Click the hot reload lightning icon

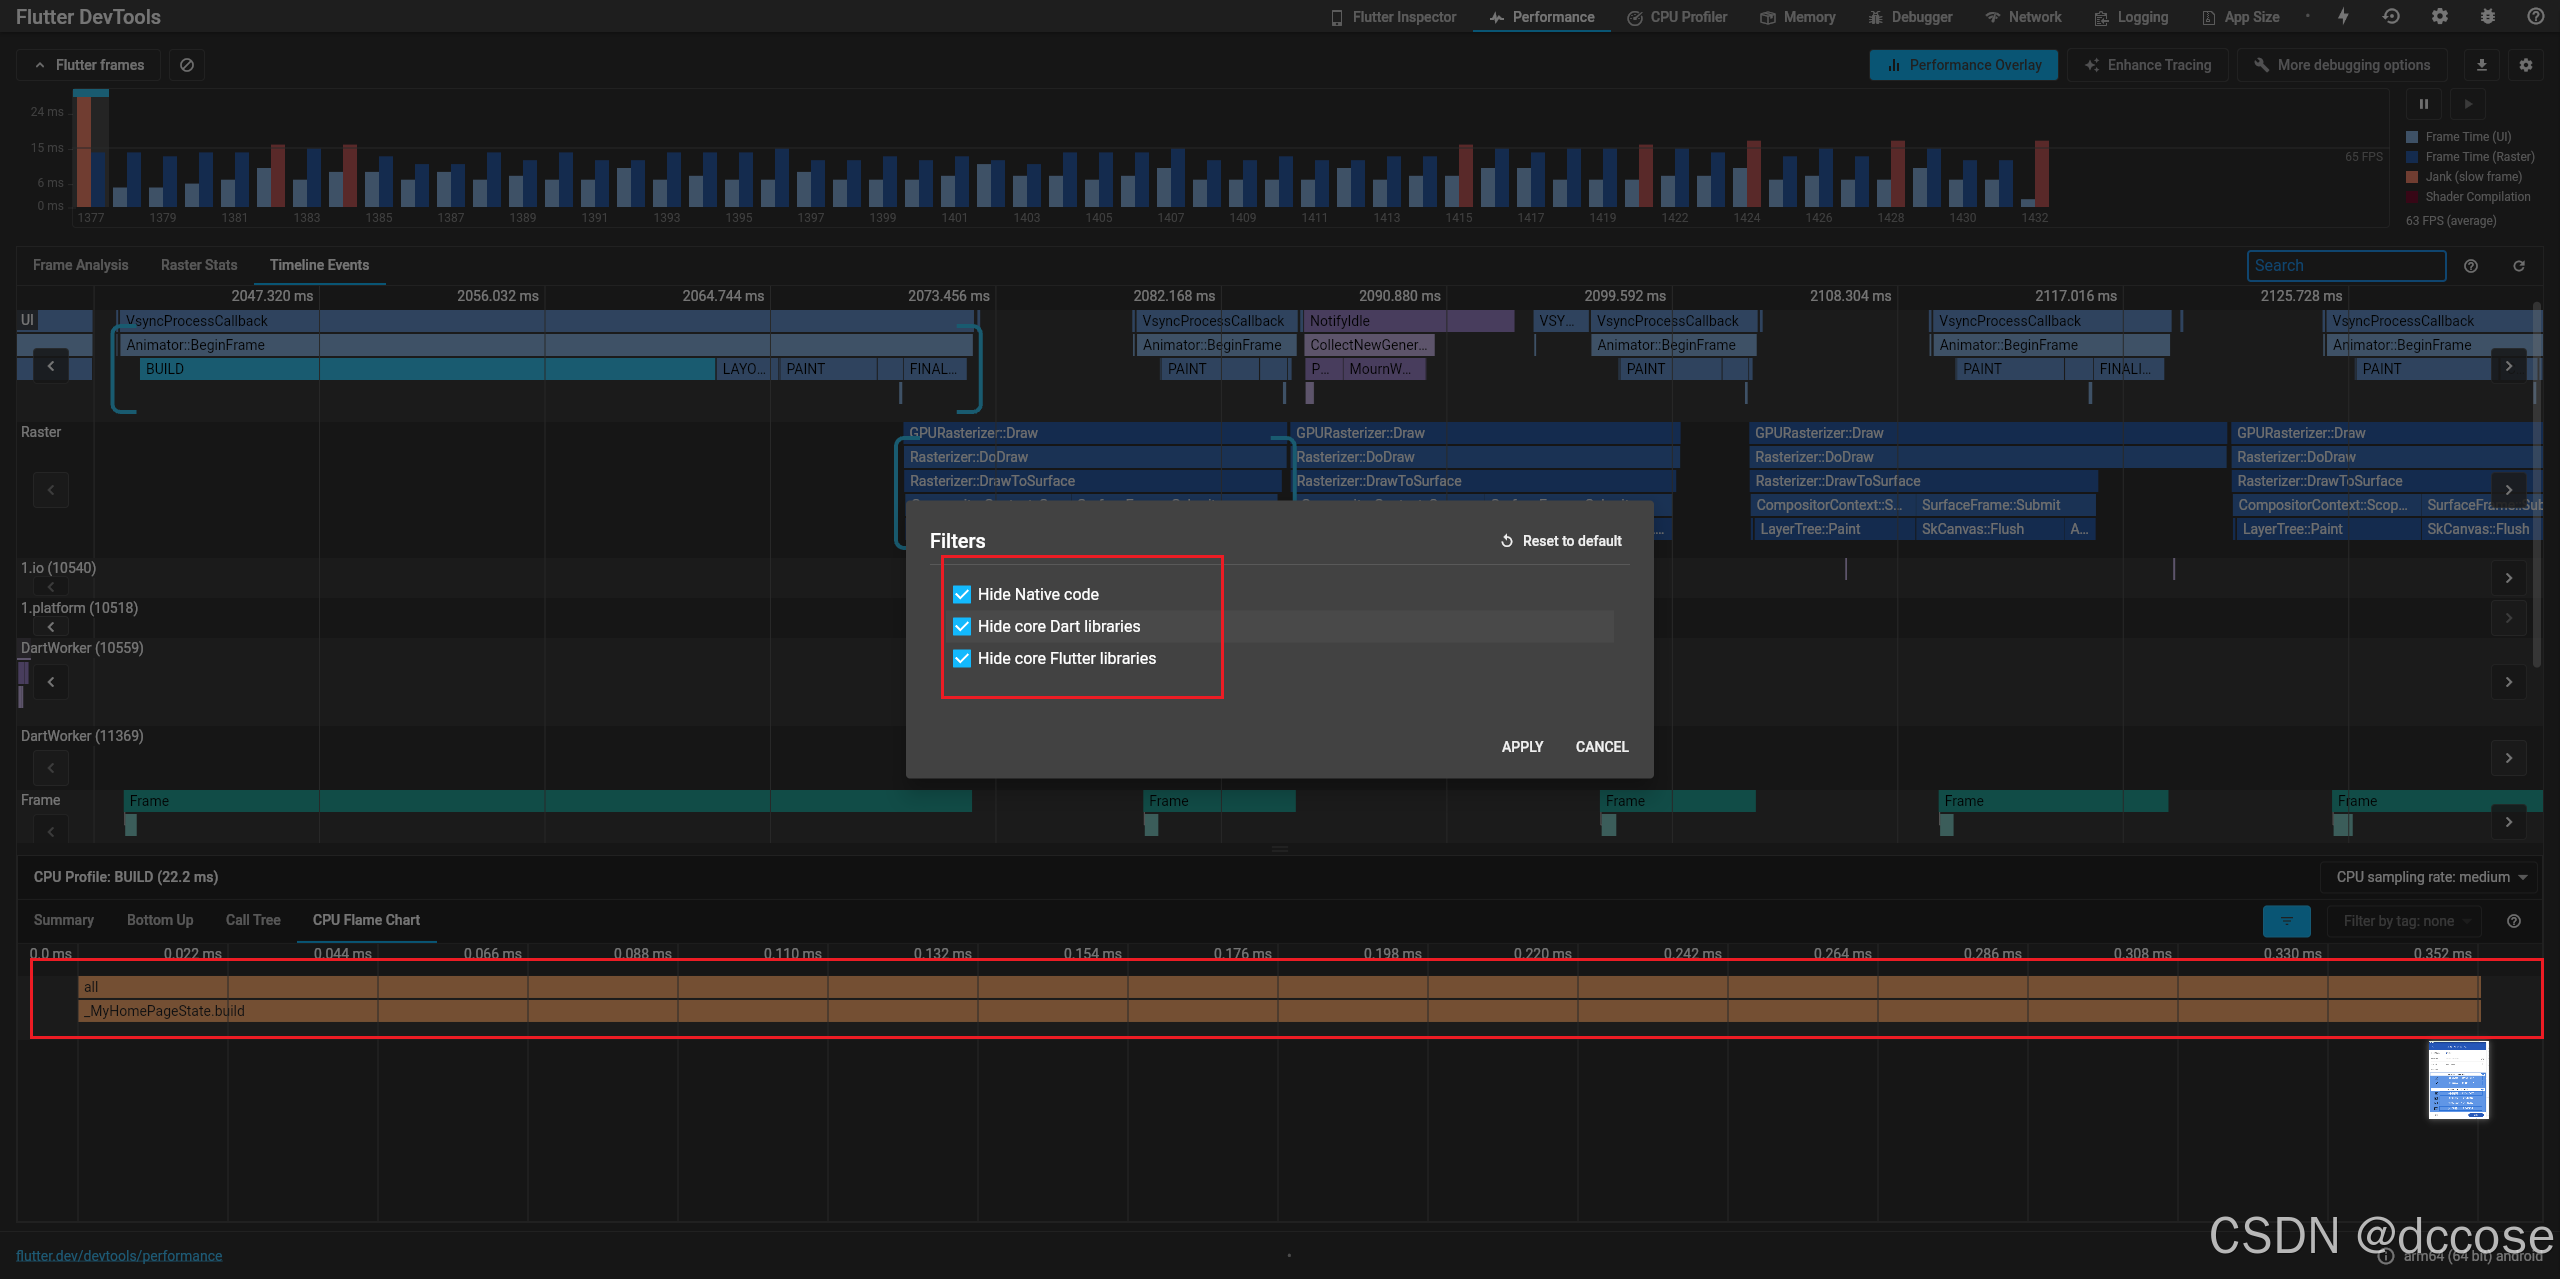click(x=2343, y=17)
